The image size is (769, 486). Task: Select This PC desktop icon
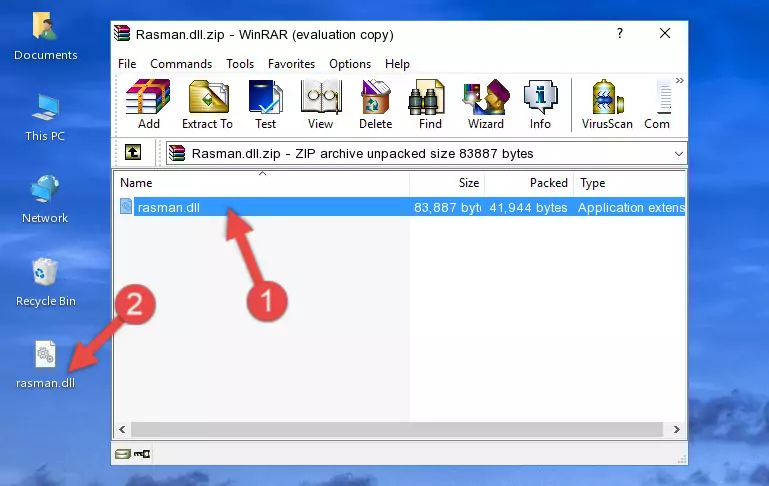pos(45,118)
